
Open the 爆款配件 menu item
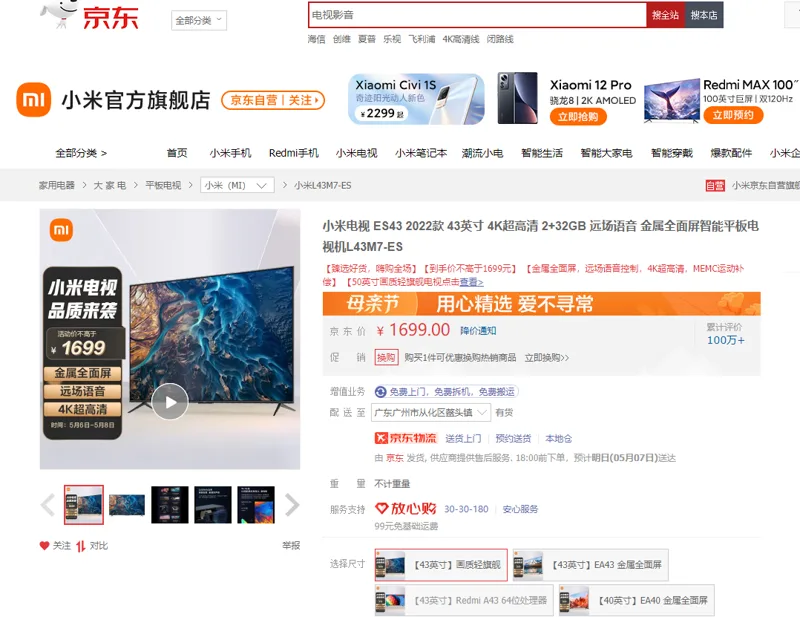click(731, 153)
